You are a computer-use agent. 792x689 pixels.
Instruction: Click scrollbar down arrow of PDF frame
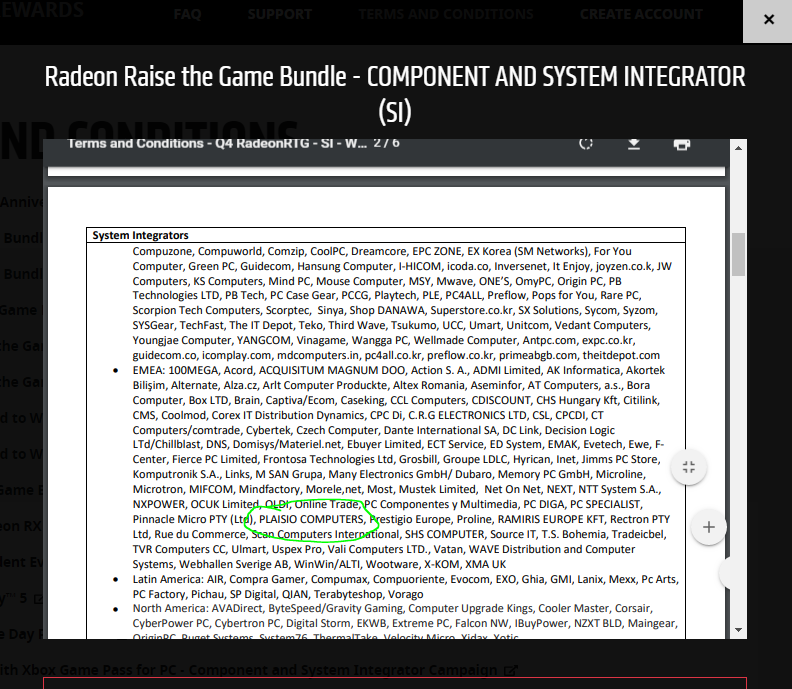tap(738, 630)
